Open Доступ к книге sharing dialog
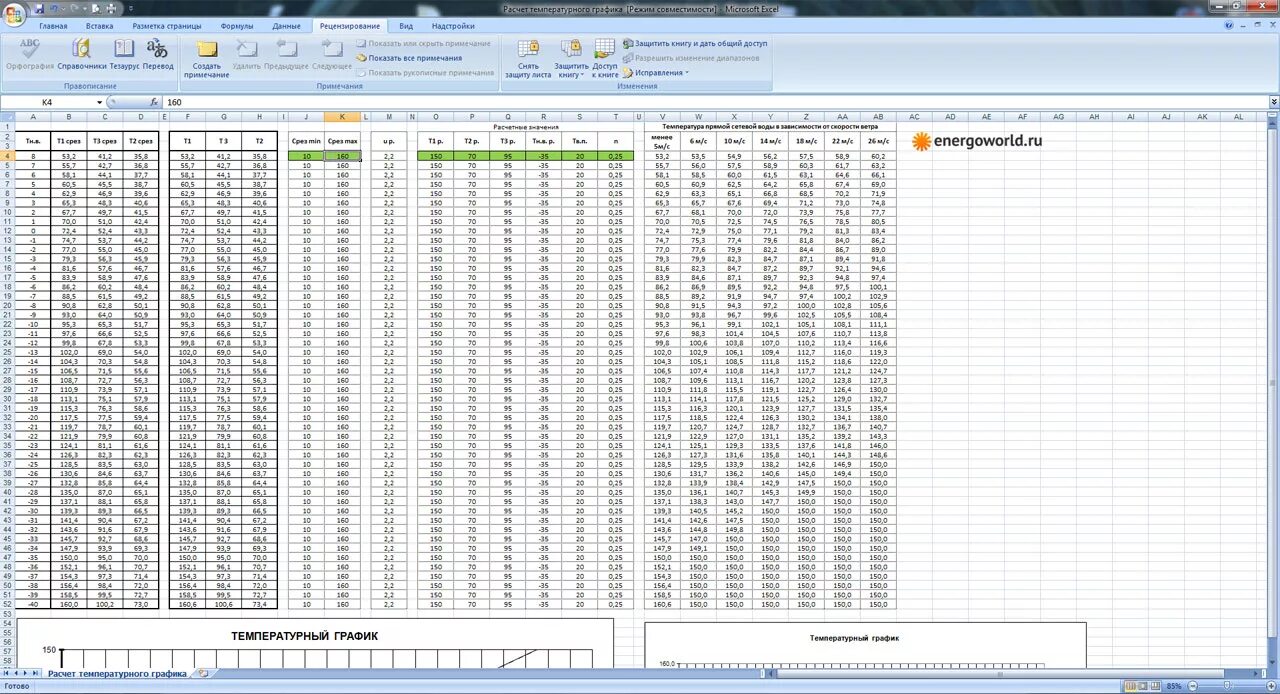 (x=605, y=58)
